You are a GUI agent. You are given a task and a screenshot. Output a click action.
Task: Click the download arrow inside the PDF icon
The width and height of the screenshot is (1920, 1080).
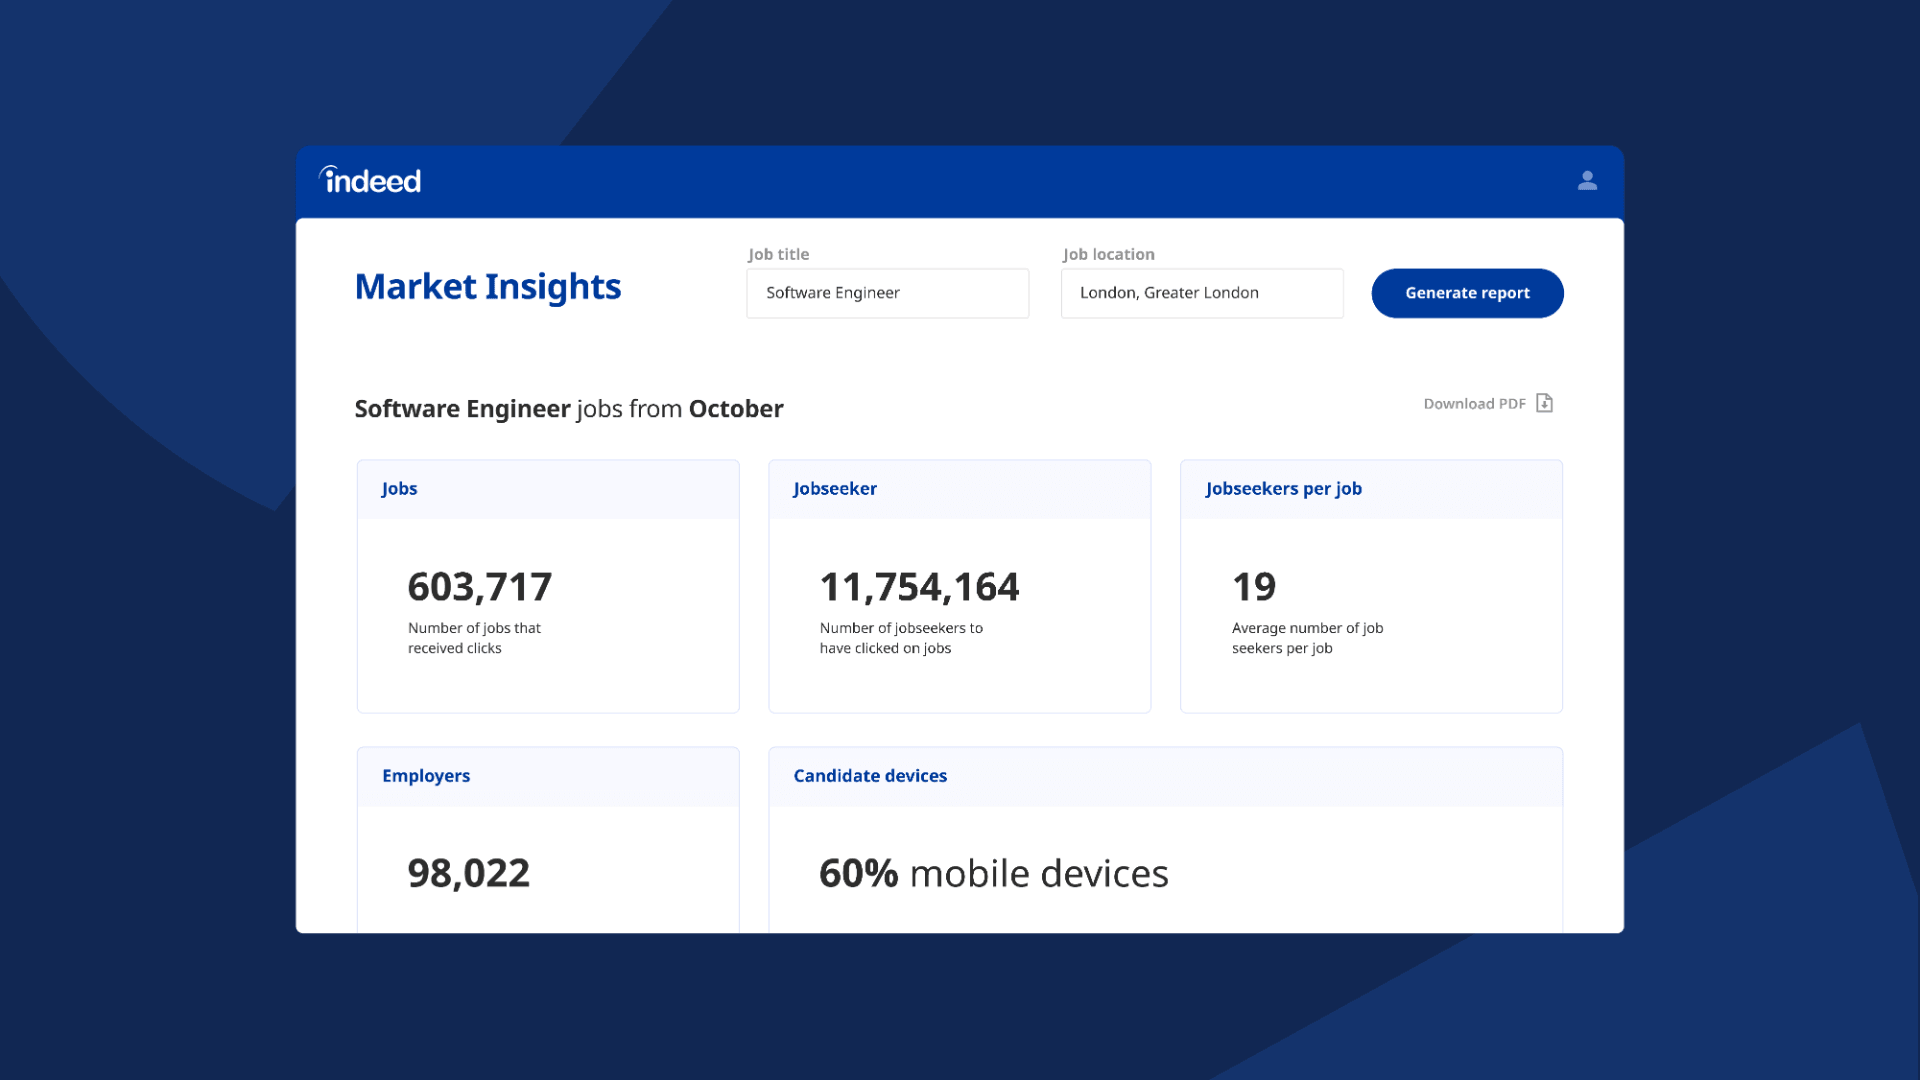point(1544,404)
